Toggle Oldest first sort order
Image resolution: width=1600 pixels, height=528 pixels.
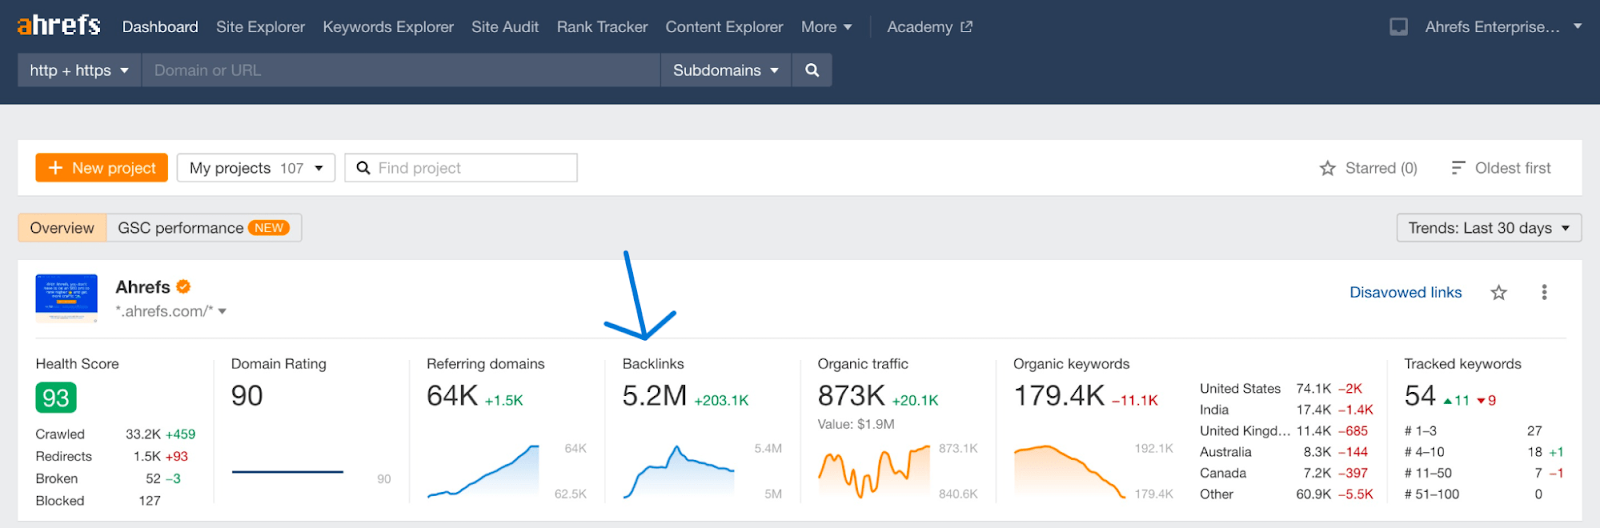1501,168
